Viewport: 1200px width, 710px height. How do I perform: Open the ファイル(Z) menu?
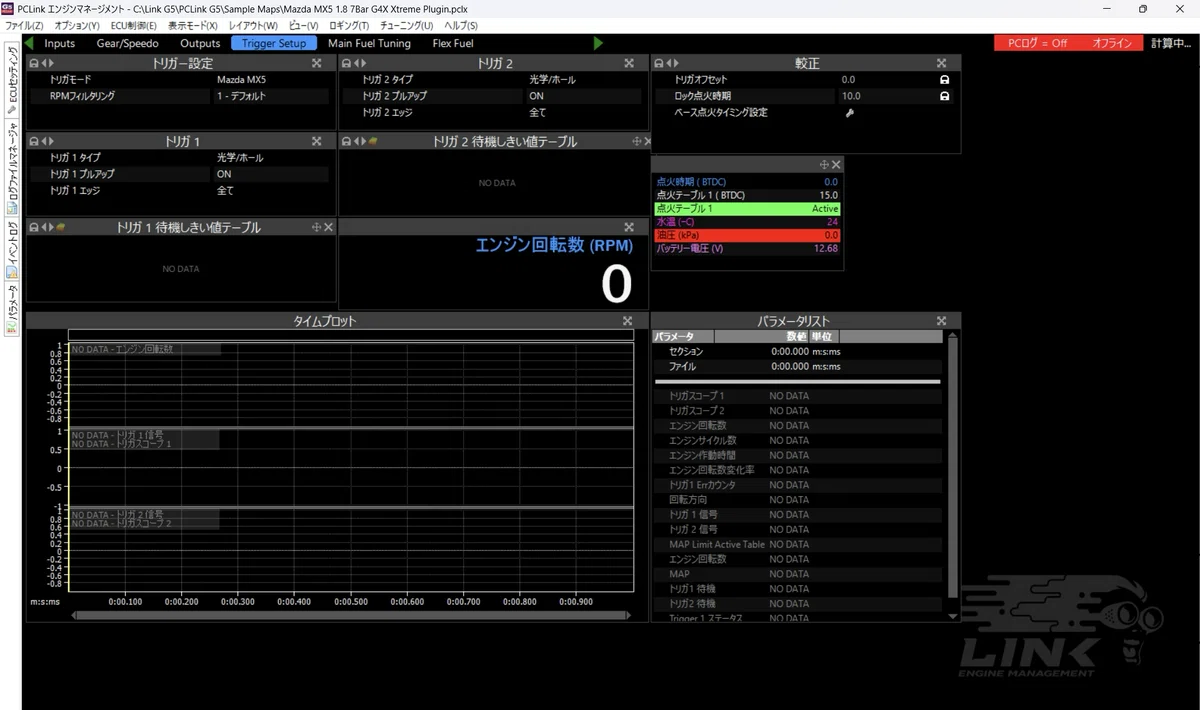pyautogui.click(x=24, y=25)
